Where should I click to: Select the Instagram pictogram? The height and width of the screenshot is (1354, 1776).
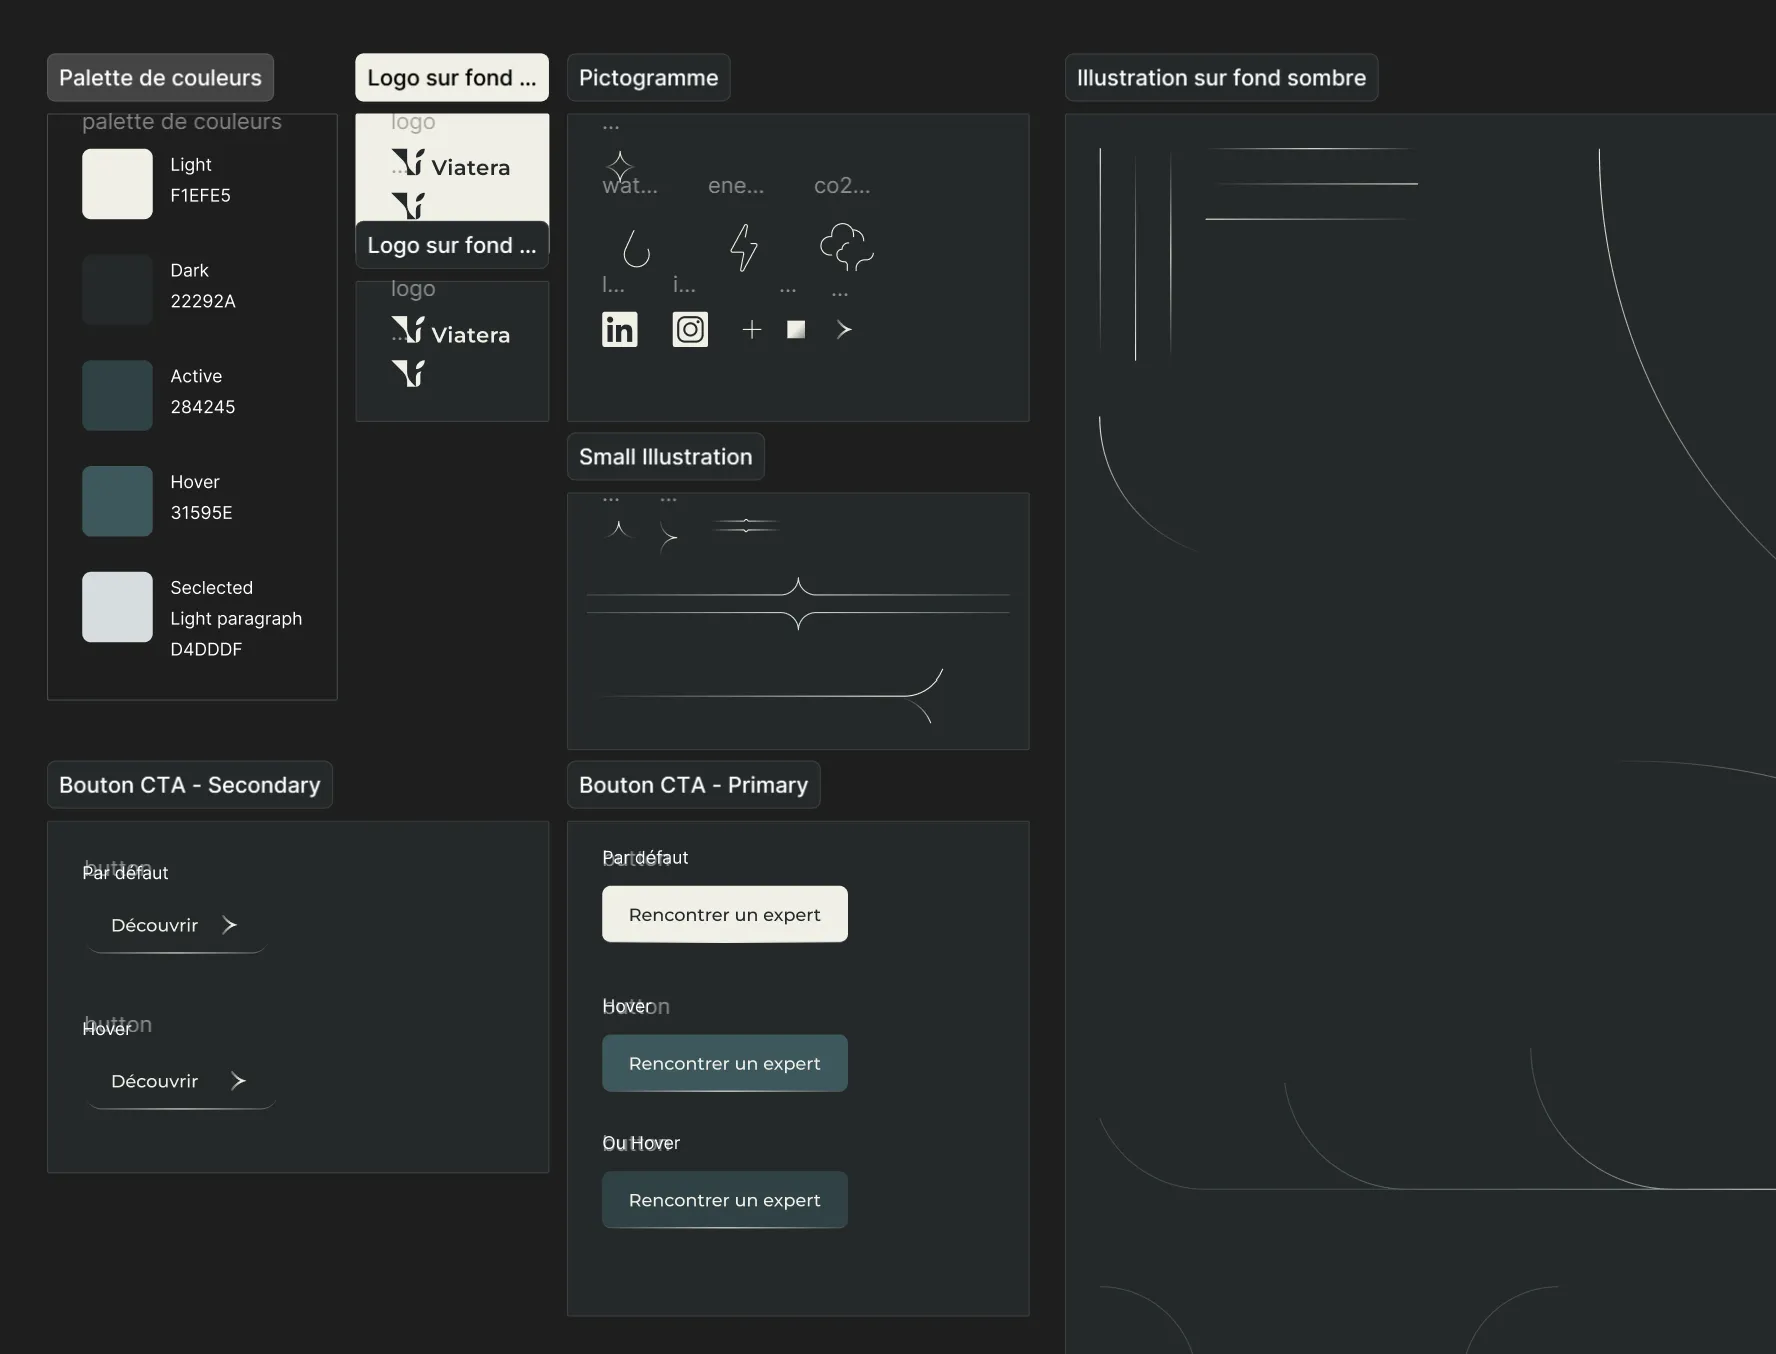coord(690,329)
